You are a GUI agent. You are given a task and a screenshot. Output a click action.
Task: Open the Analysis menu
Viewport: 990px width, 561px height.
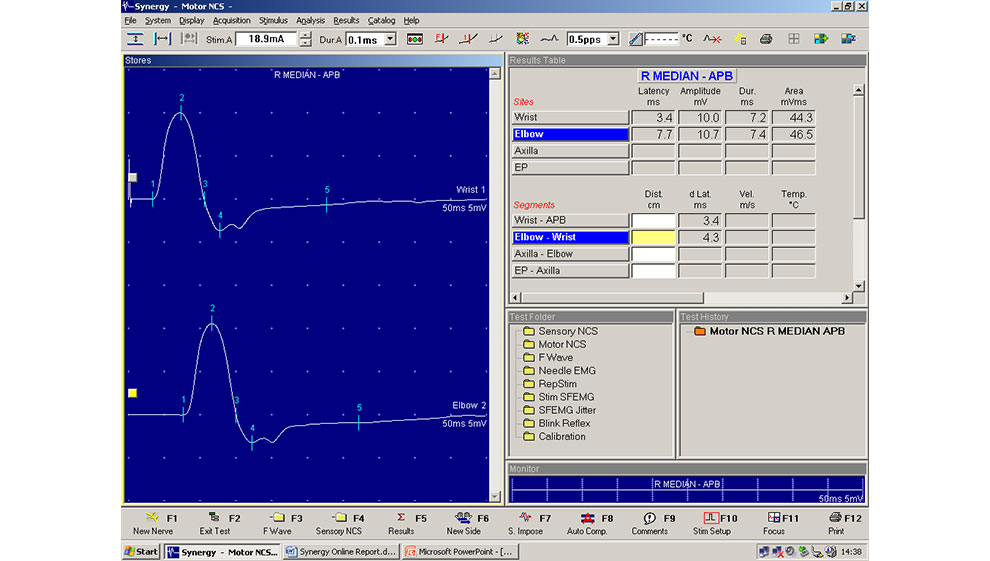coord(310,20)
